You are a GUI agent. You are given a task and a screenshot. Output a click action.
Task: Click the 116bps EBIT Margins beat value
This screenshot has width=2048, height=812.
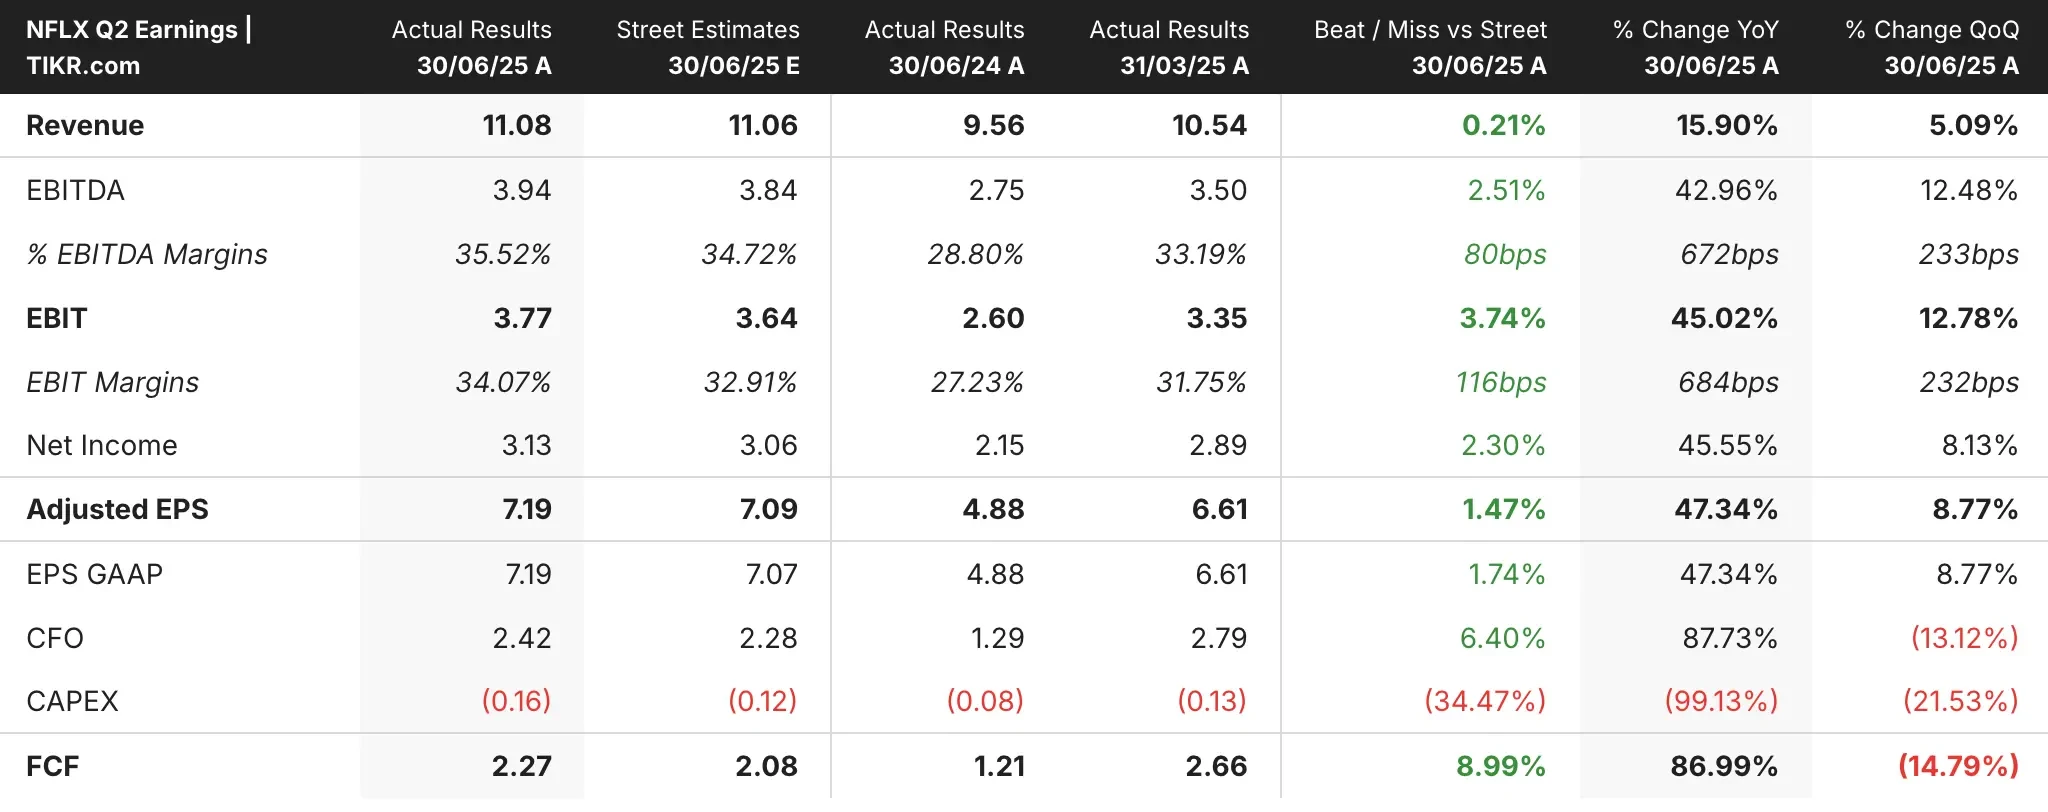point(1500,382)
